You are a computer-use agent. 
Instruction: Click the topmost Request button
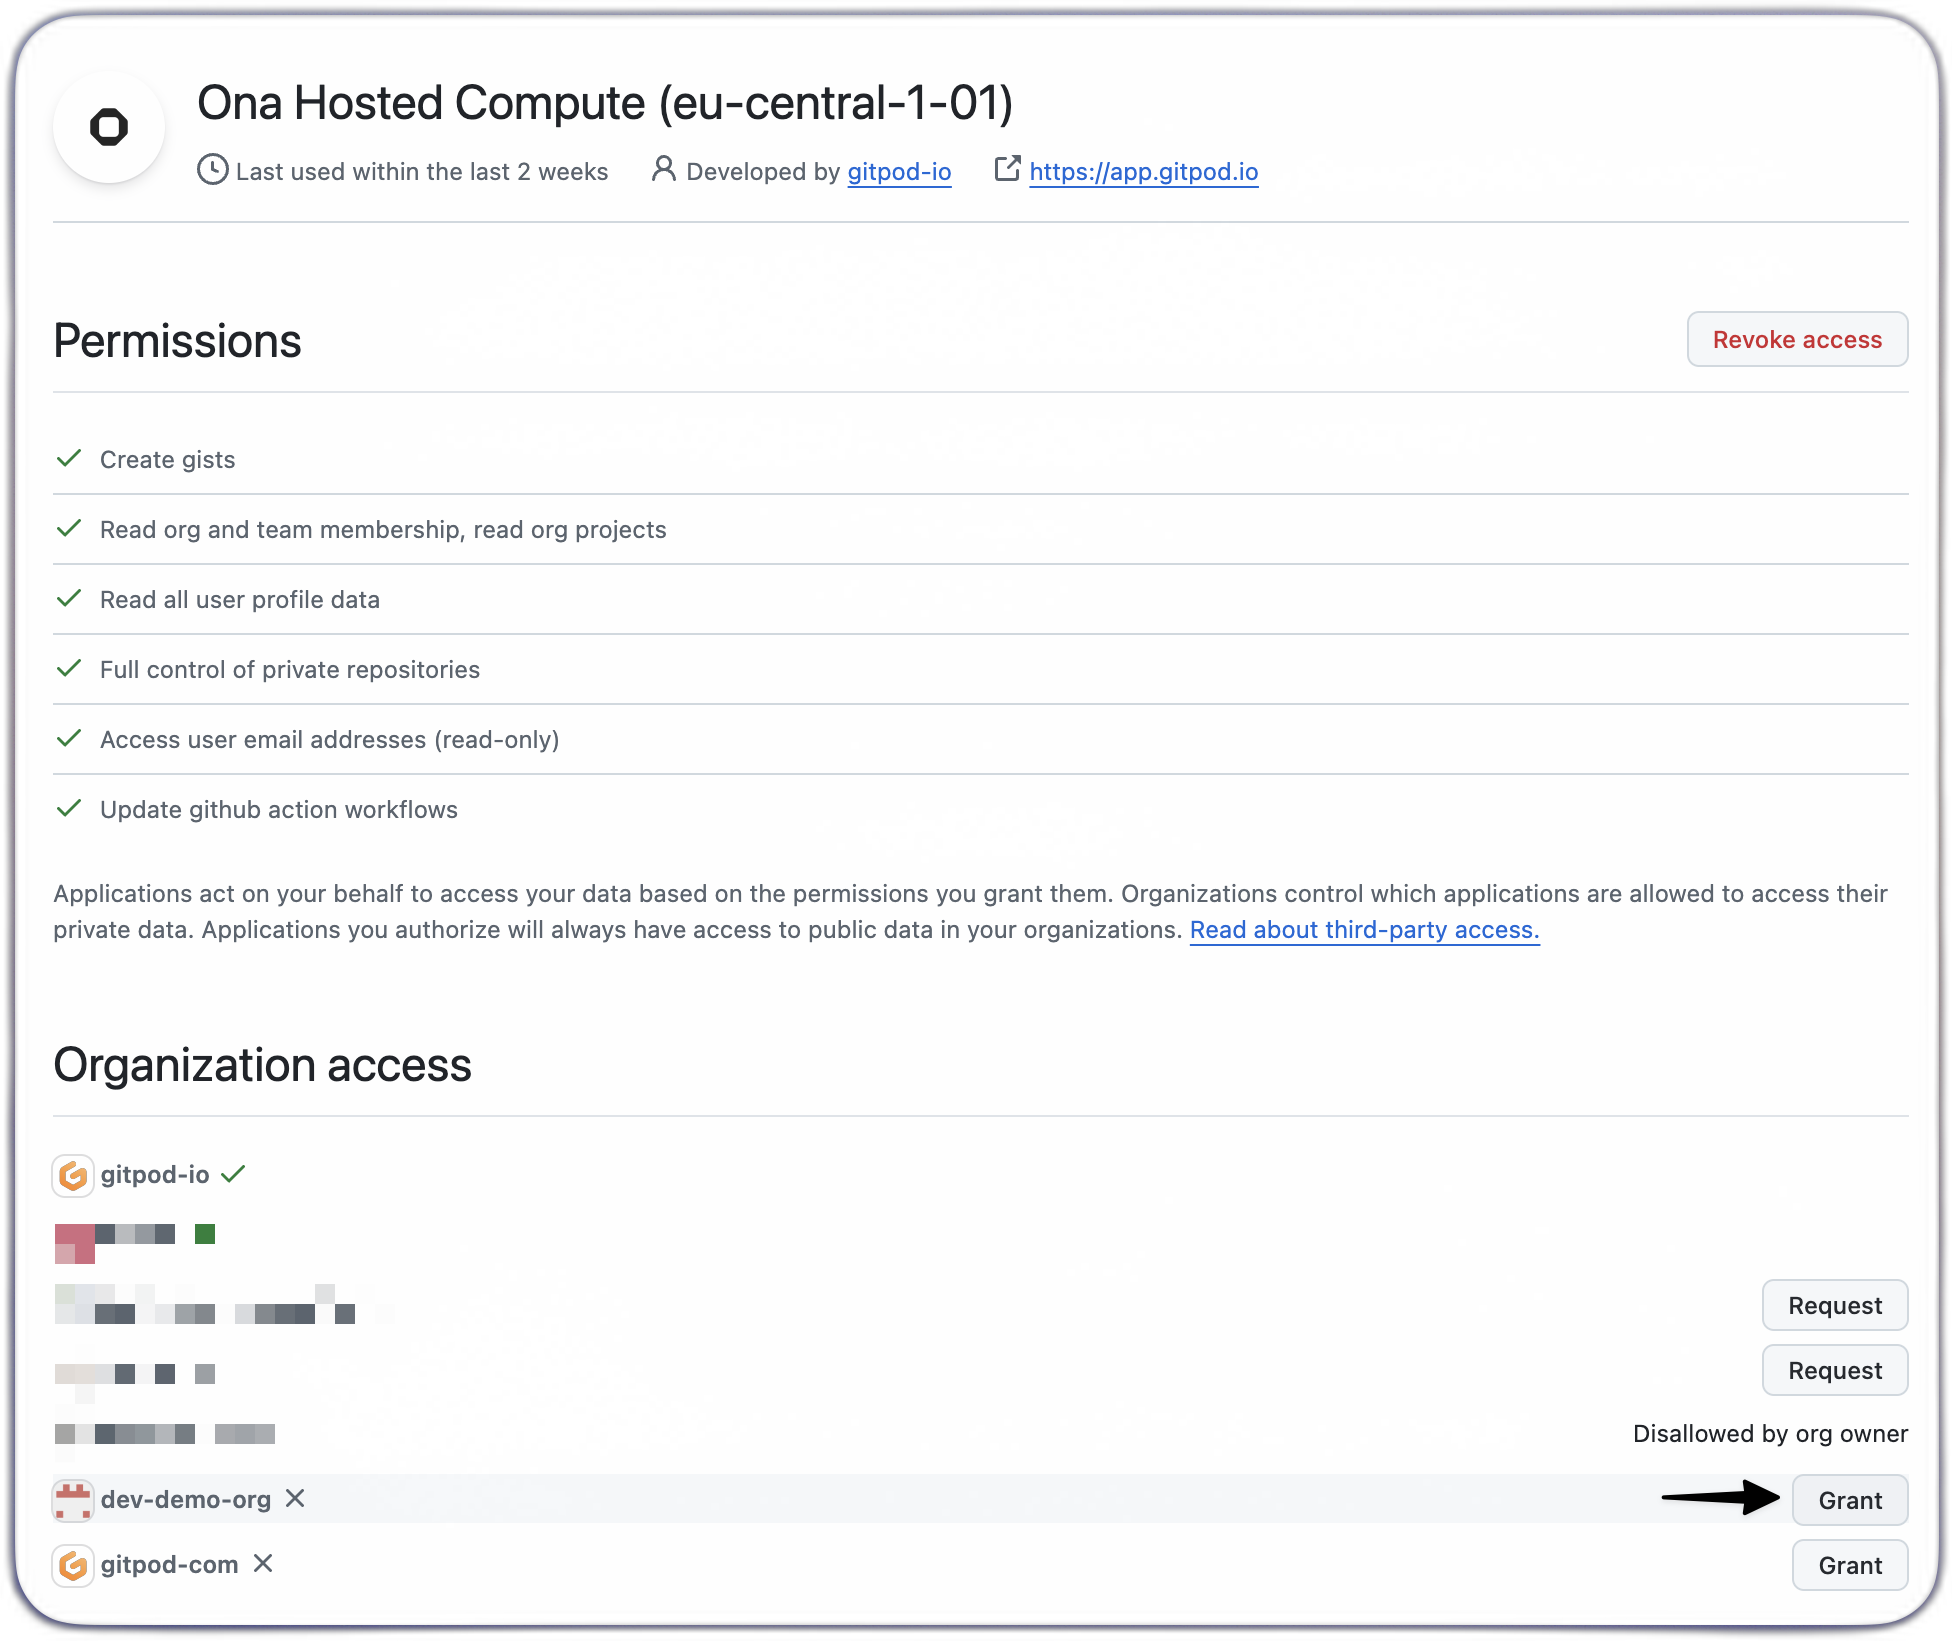point(1834,1305)
